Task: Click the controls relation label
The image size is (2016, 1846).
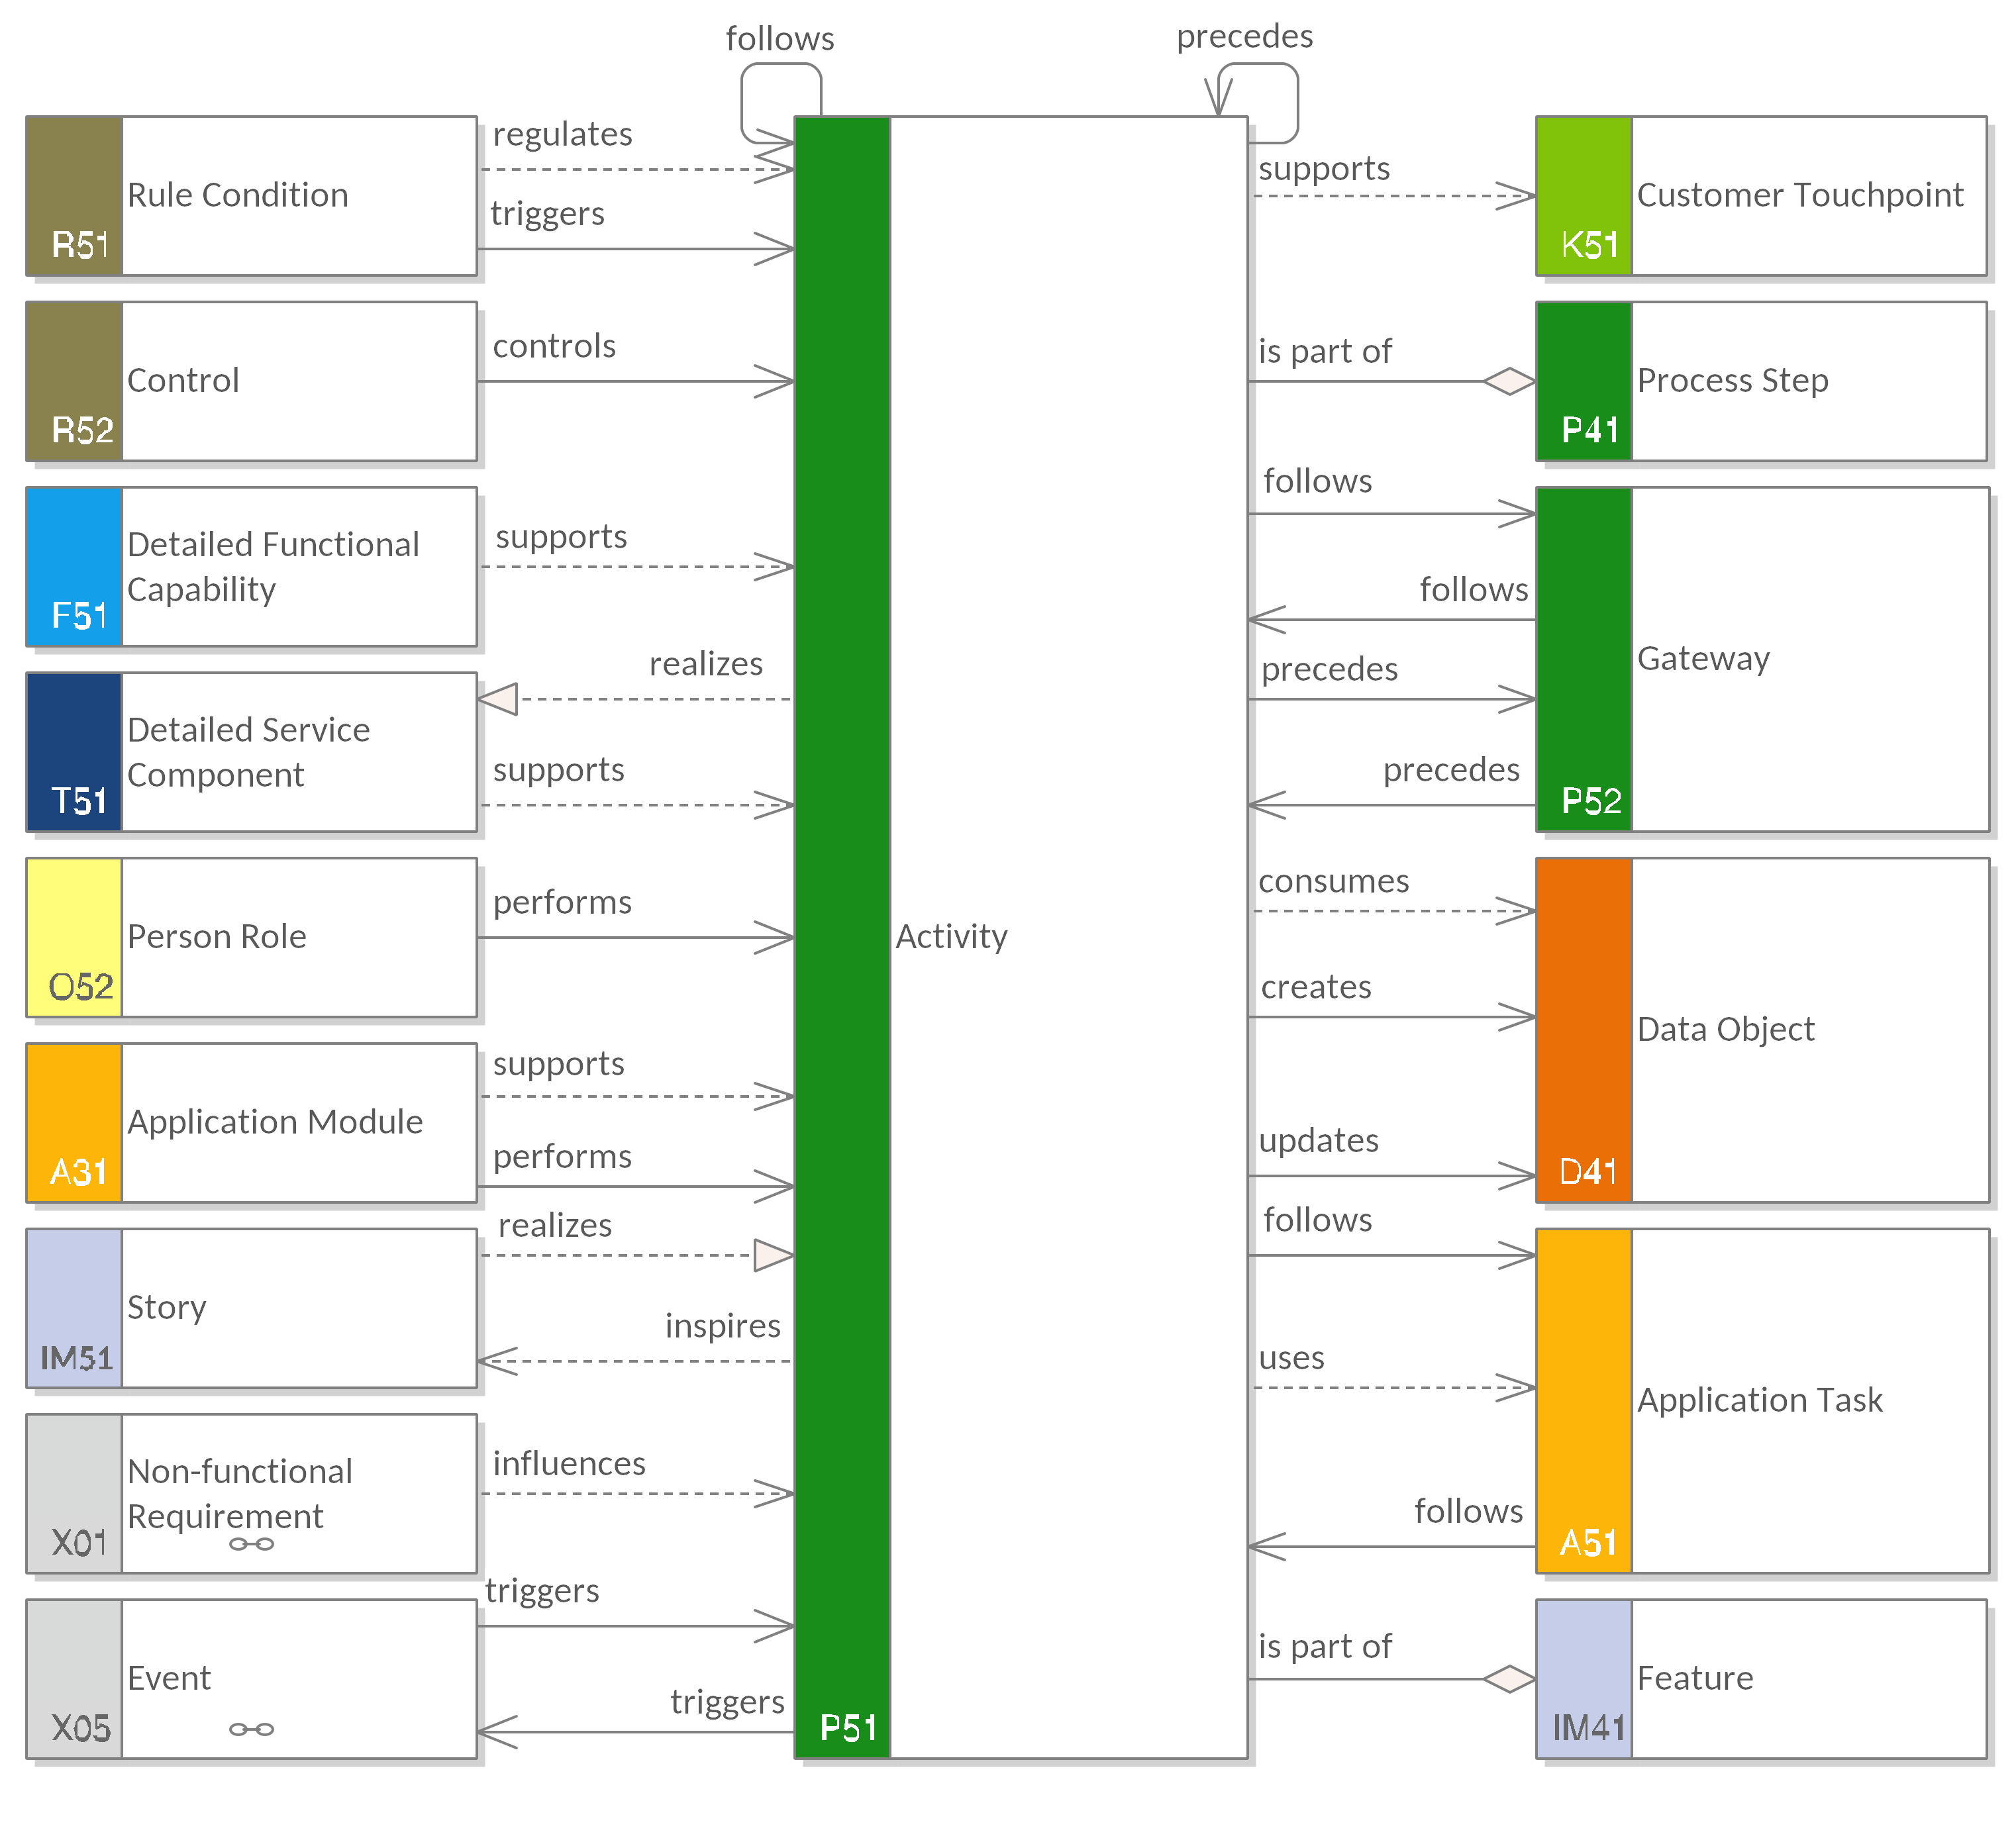Action: click(x=554, y=346)
